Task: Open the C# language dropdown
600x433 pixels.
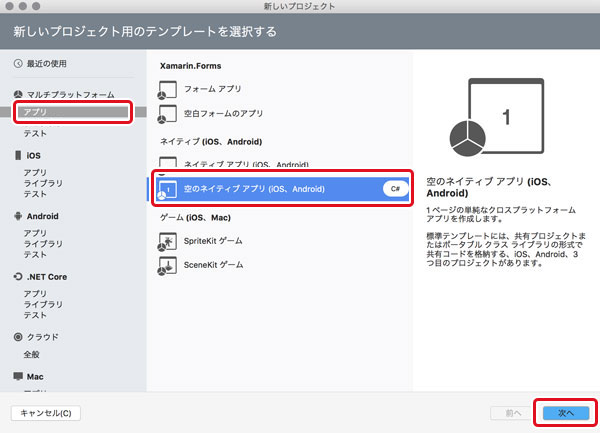Action: tap(395, 189)
